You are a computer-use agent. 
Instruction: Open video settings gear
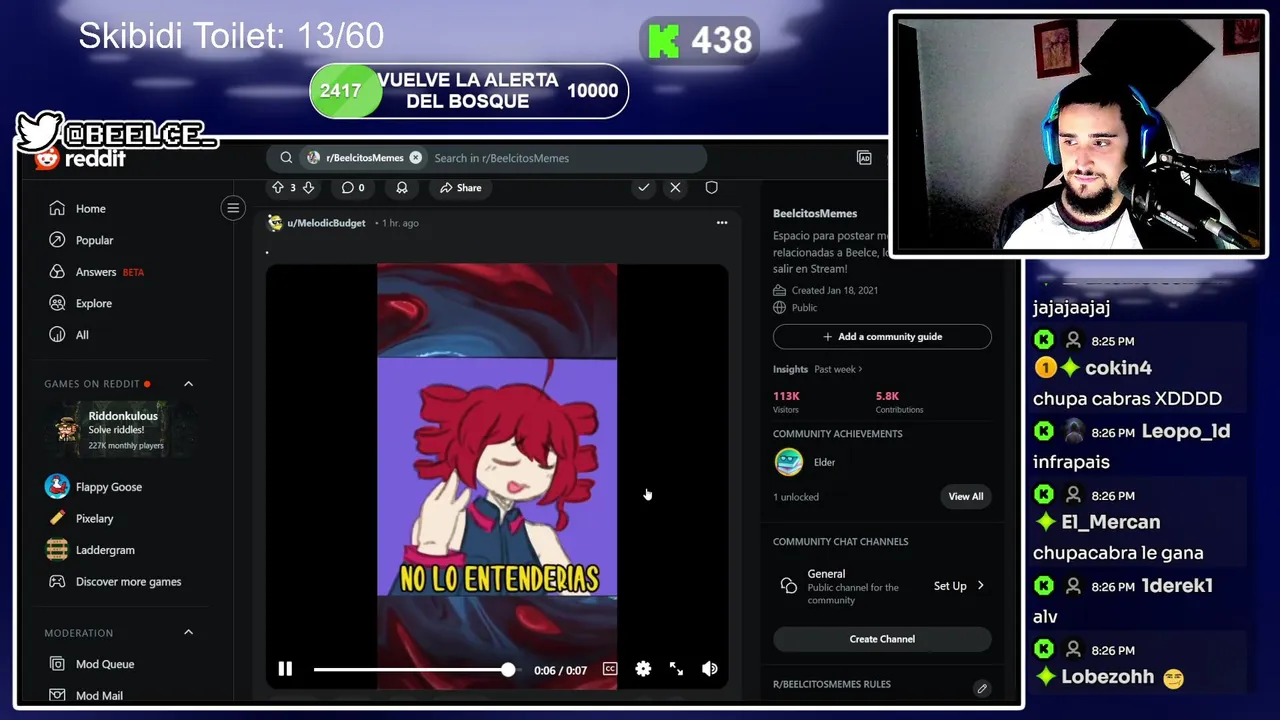(x=643, y=669)
